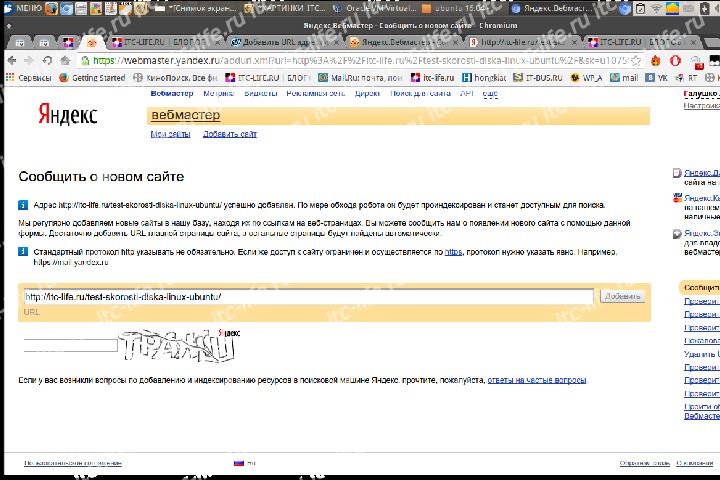
Task: Open the hongkiat bookmark
Action: pos(484,78)
